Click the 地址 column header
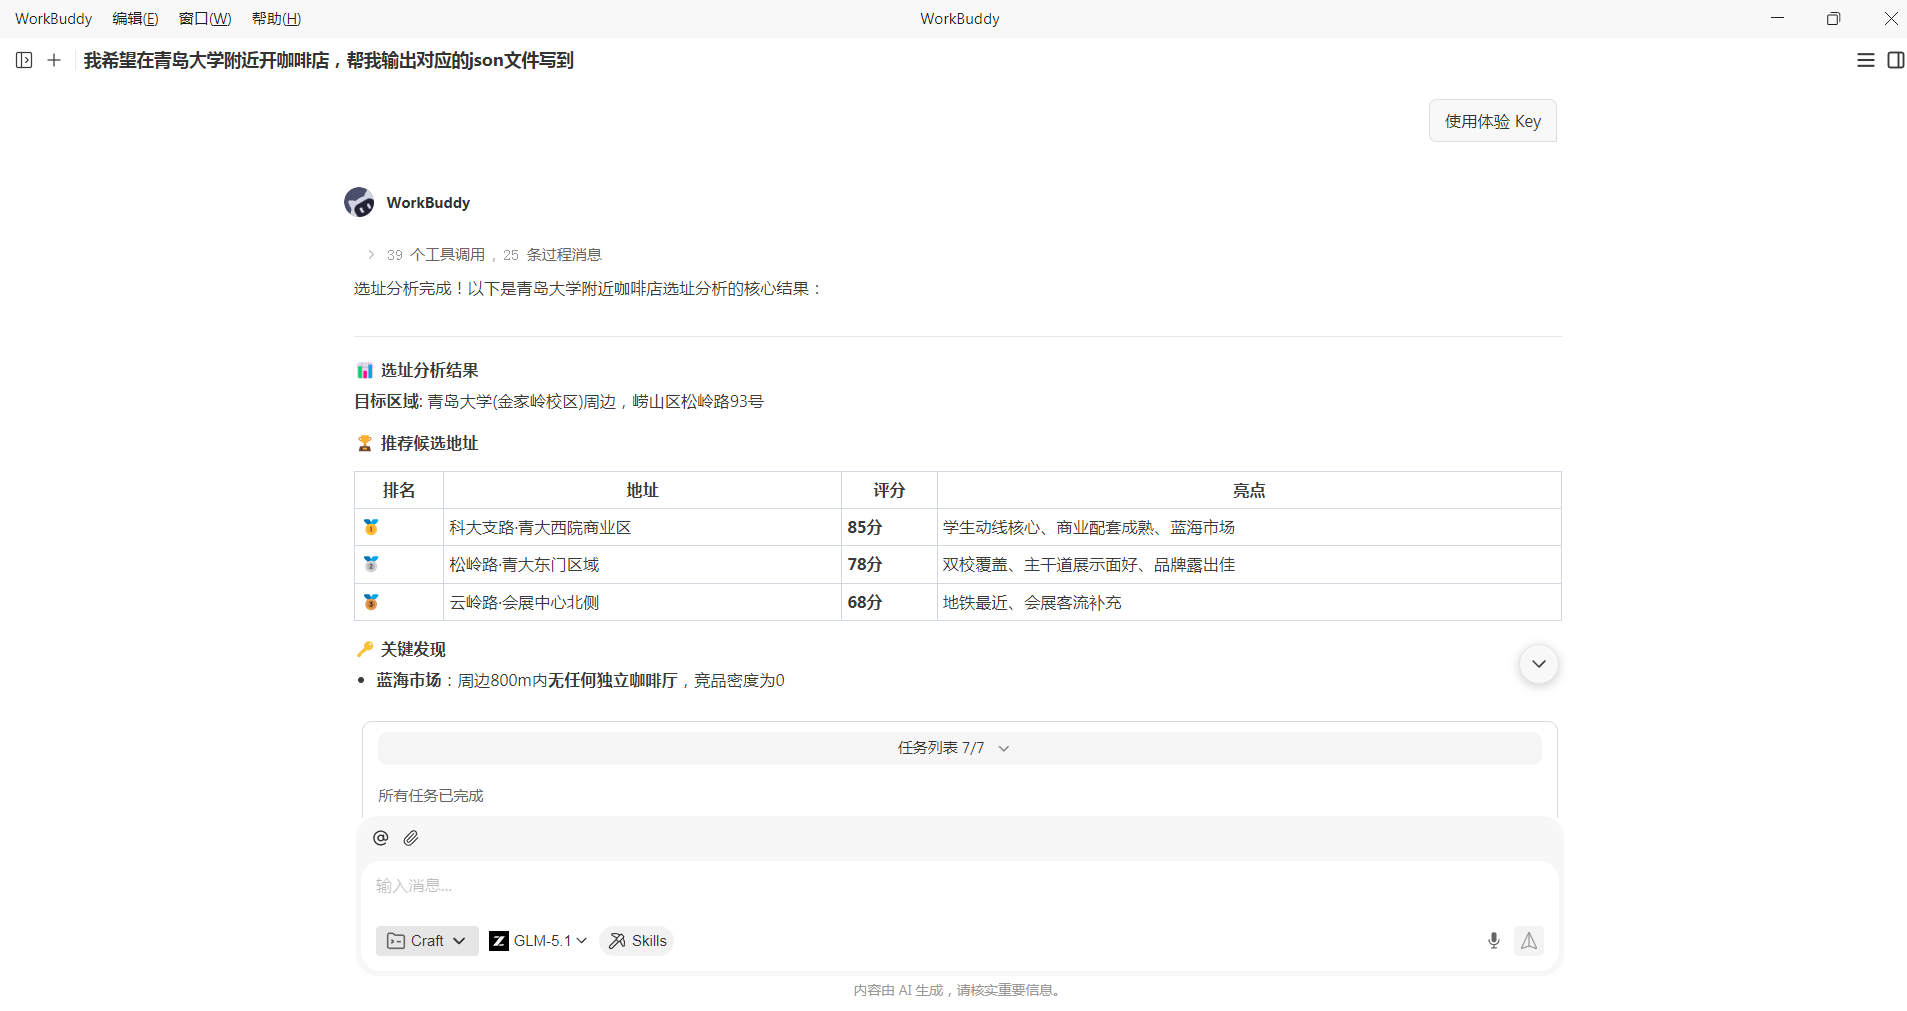 642,490
